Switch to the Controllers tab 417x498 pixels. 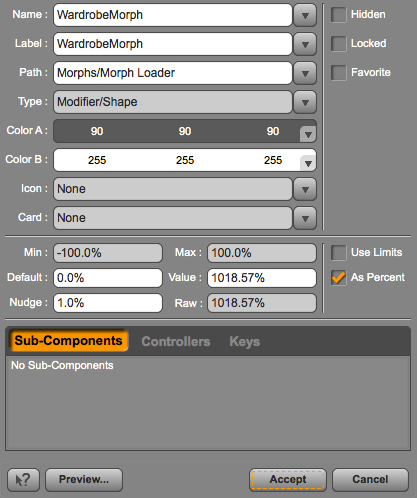point(176,341)
